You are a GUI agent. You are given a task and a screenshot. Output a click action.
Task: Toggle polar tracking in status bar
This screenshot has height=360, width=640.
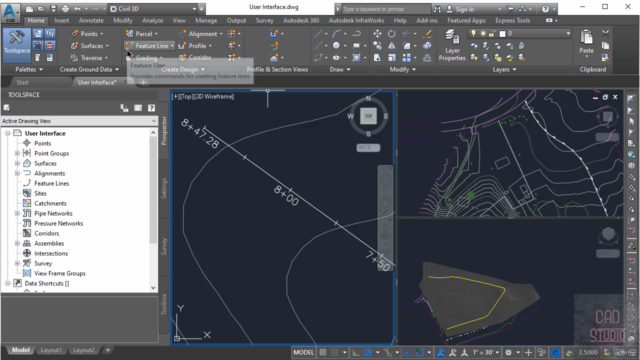(x=368, y=352)
